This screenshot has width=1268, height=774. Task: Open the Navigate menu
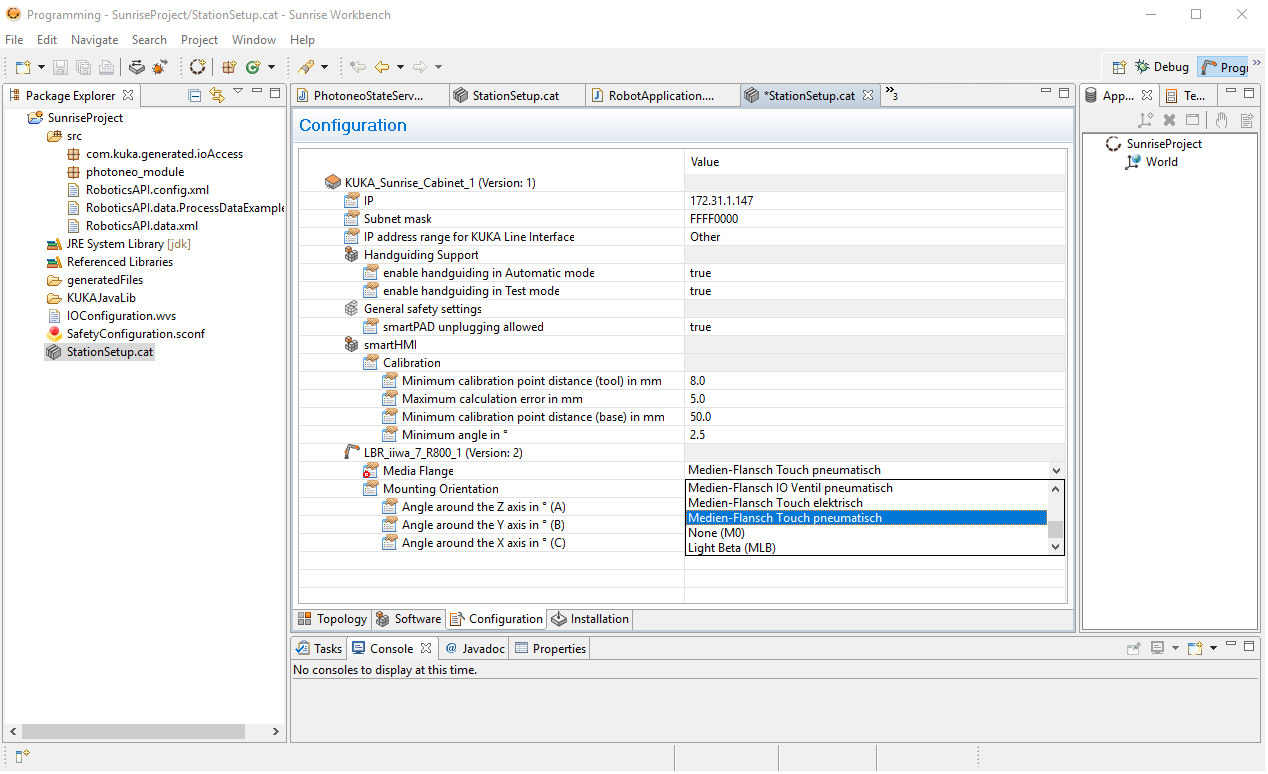(x=94, y=40)
